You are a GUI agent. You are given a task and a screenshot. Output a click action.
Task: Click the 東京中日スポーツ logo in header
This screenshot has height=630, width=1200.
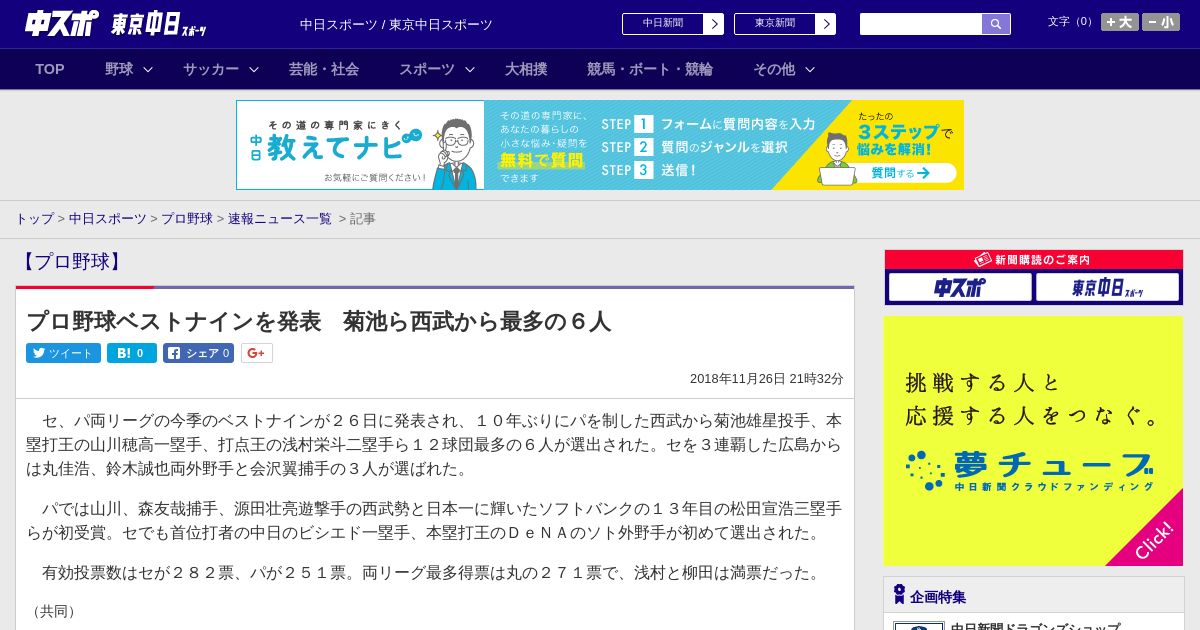click(x=158, y=25)
